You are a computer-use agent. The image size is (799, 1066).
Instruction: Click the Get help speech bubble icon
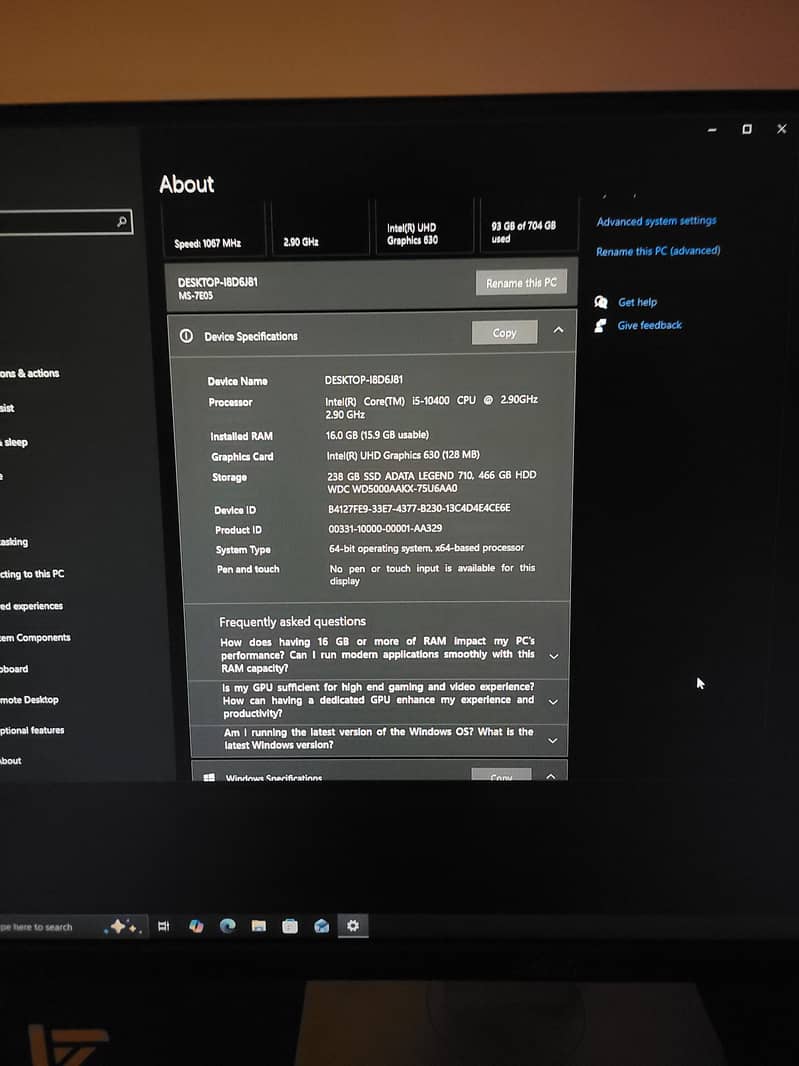pos(600,302)
